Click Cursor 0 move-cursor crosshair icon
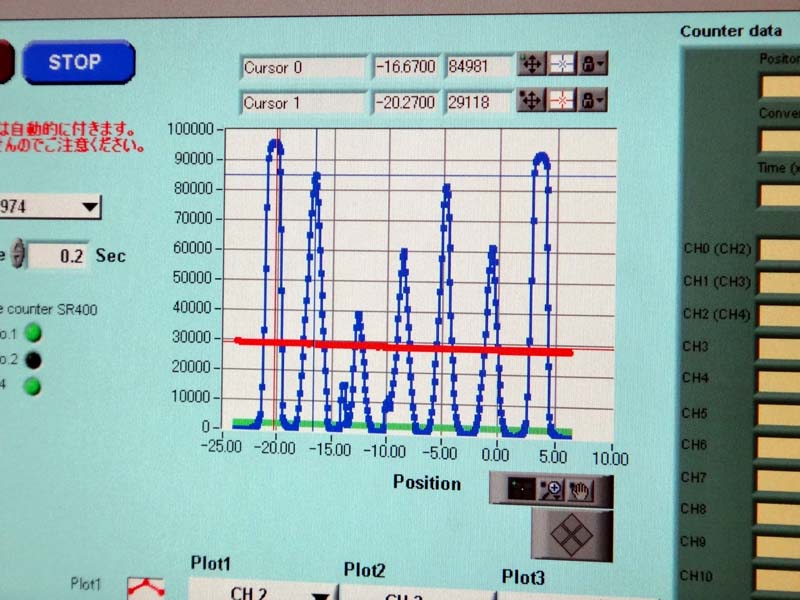The height and width of the screenshot is (600, 800). click(532, 66)
